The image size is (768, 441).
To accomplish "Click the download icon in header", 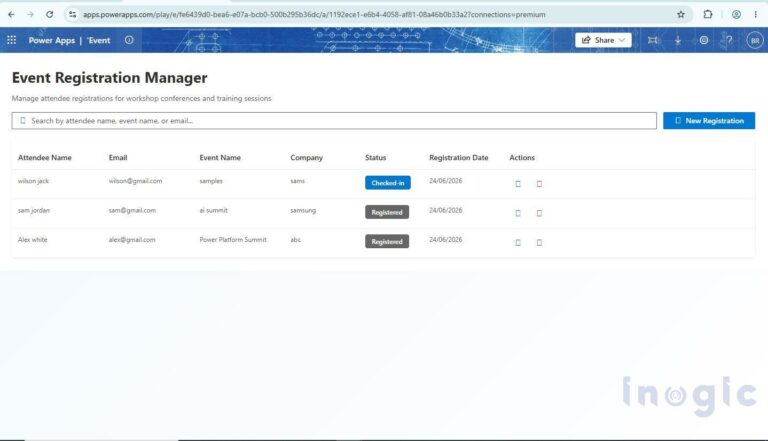I will tap(678, 40).
